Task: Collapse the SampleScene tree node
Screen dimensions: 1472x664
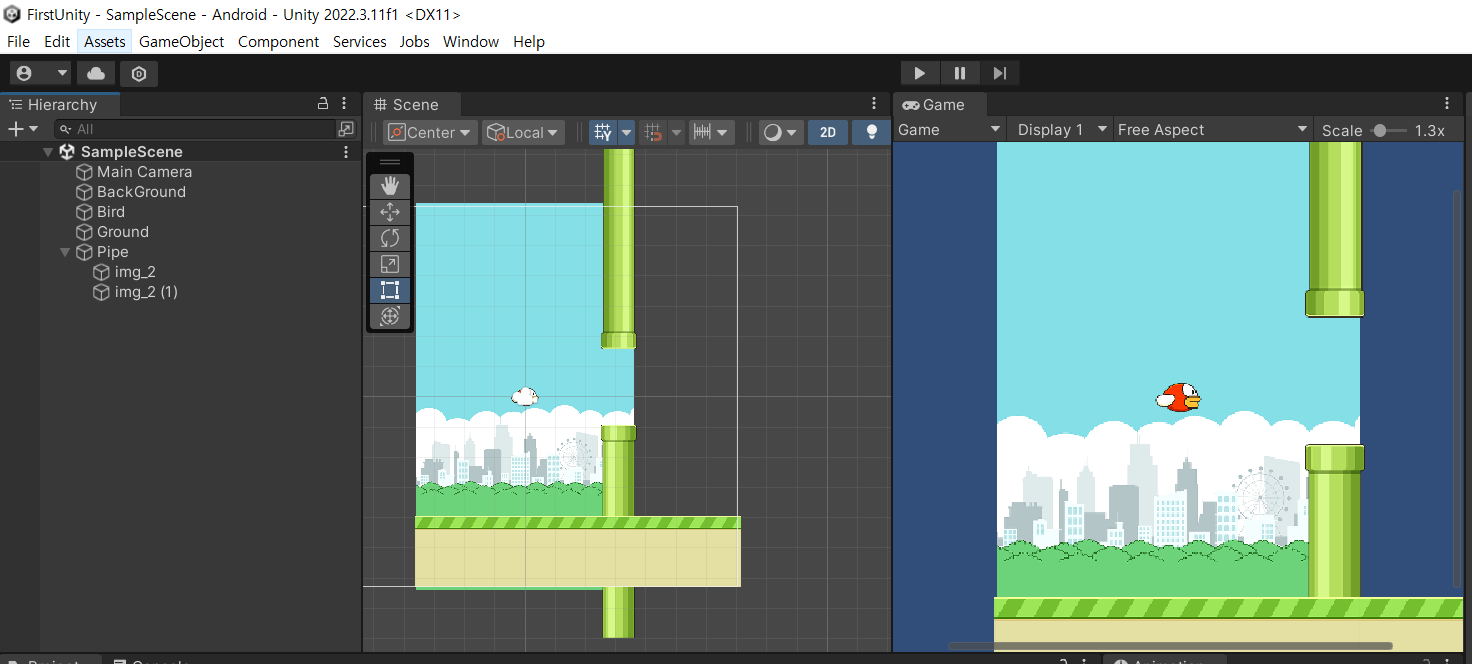Action: pyautogui.click(x=48, y=152)
